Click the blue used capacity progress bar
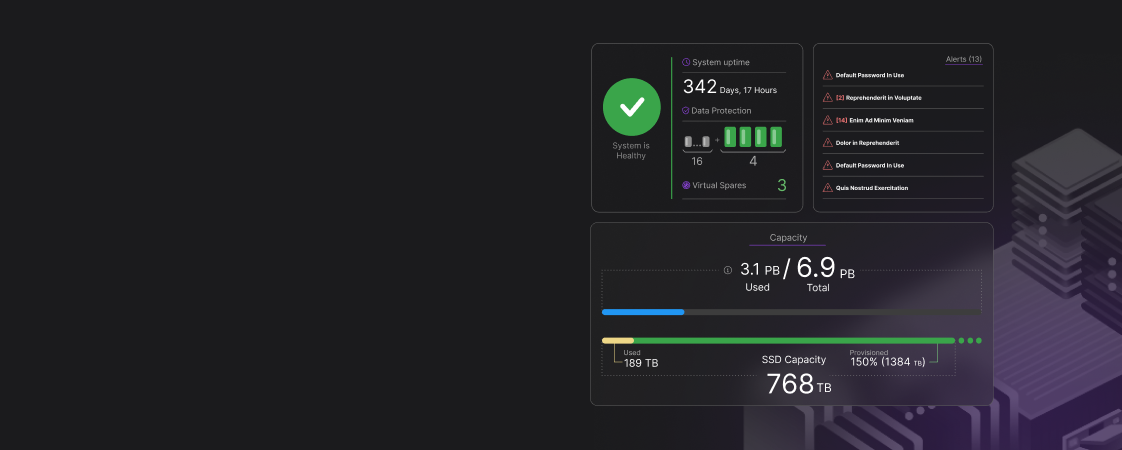1122x450 pixels. coord(643,312)
